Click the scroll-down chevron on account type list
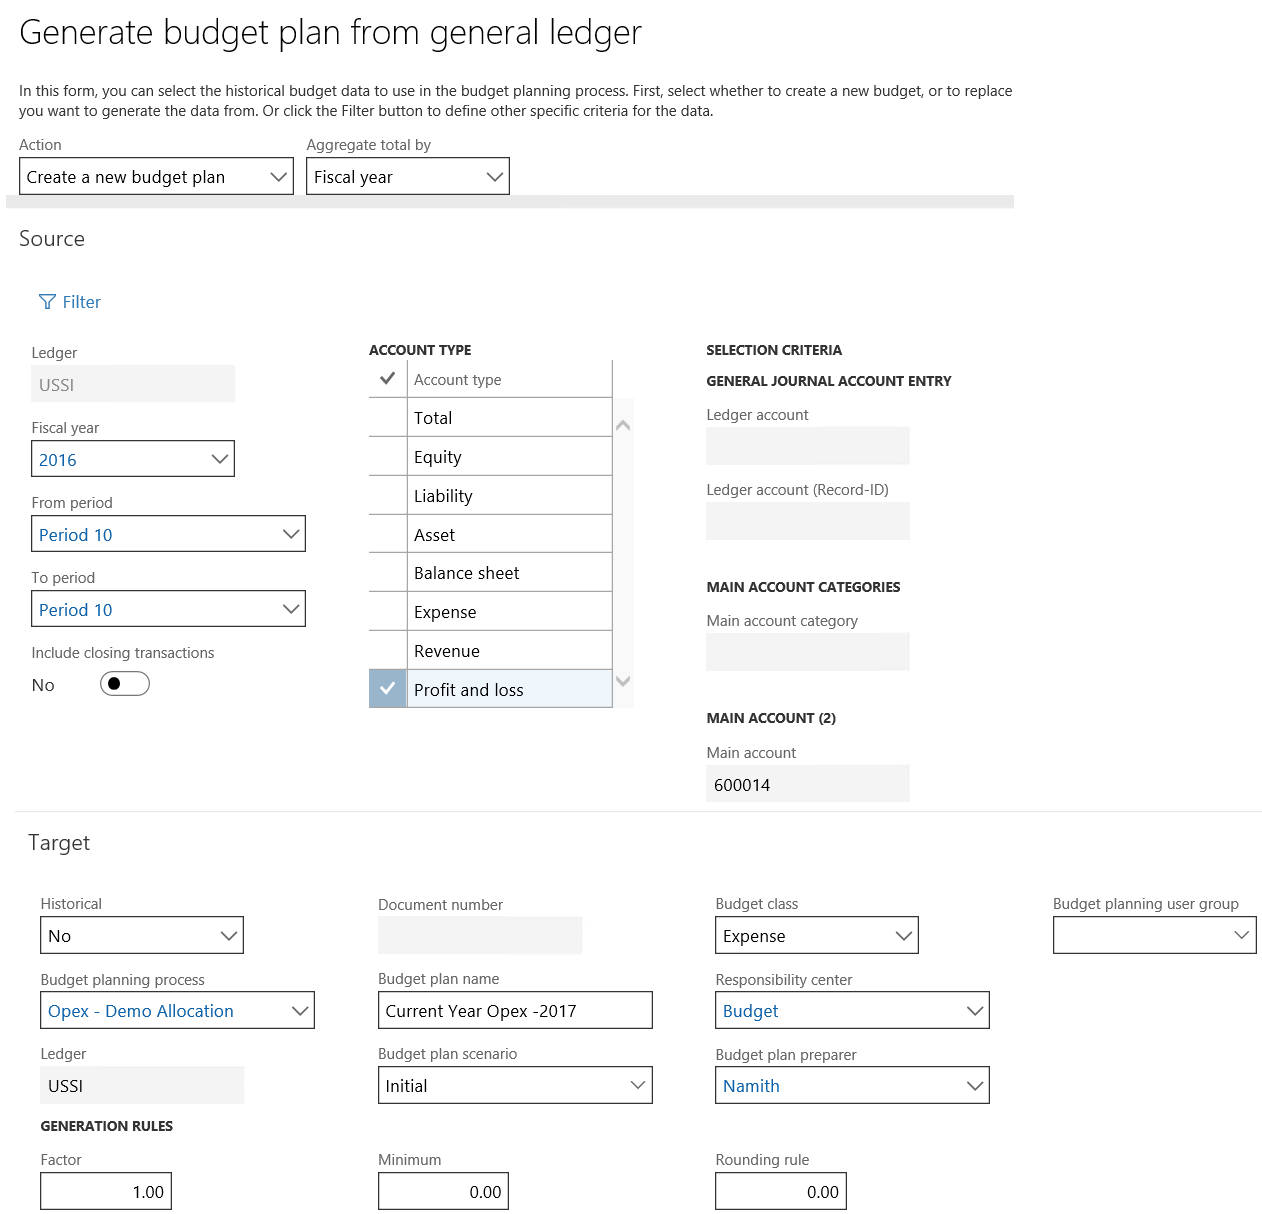 (622, 681)
